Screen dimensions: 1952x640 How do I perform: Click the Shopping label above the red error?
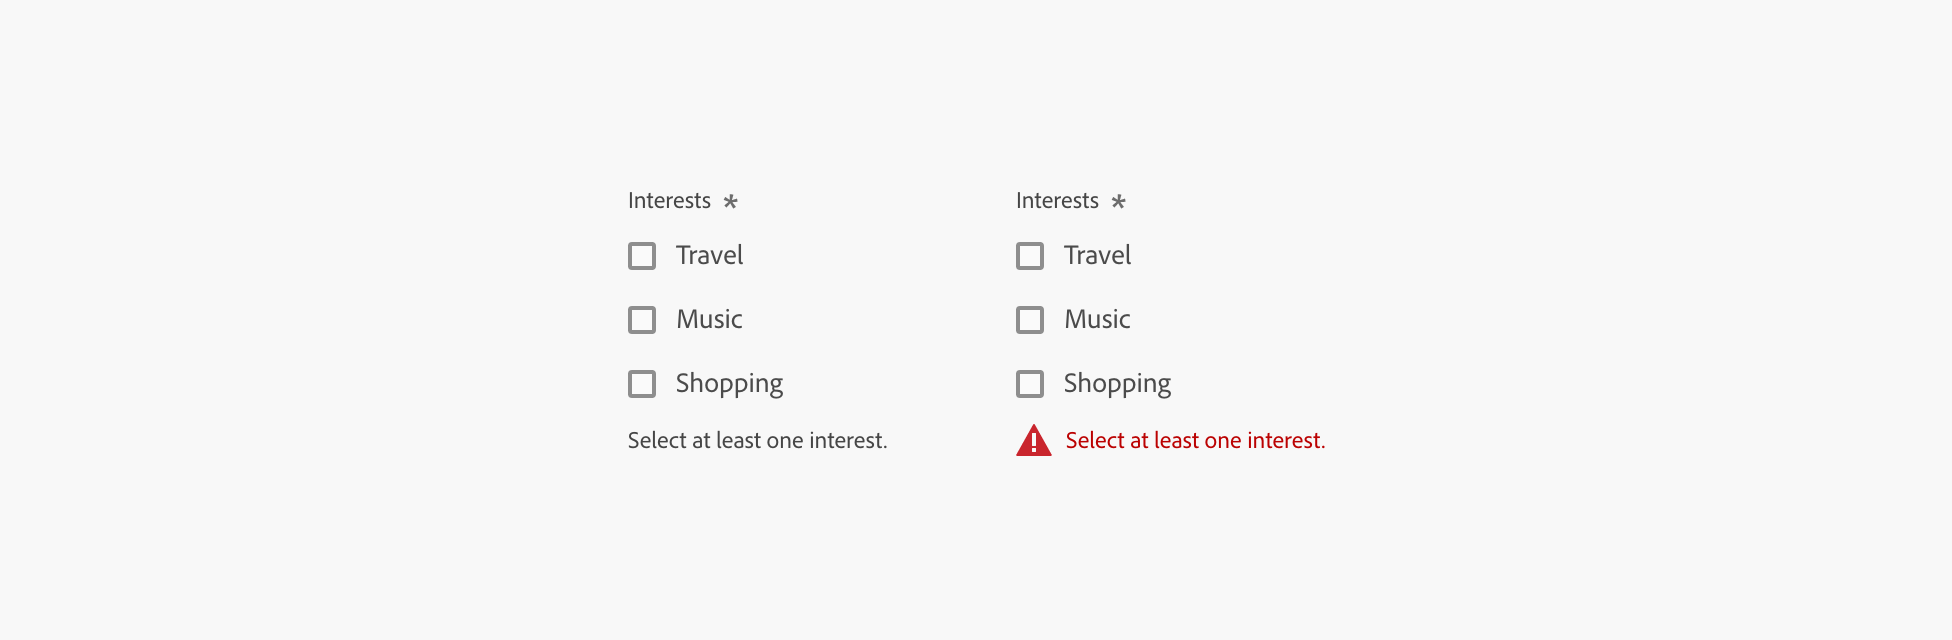[1117, 384]
